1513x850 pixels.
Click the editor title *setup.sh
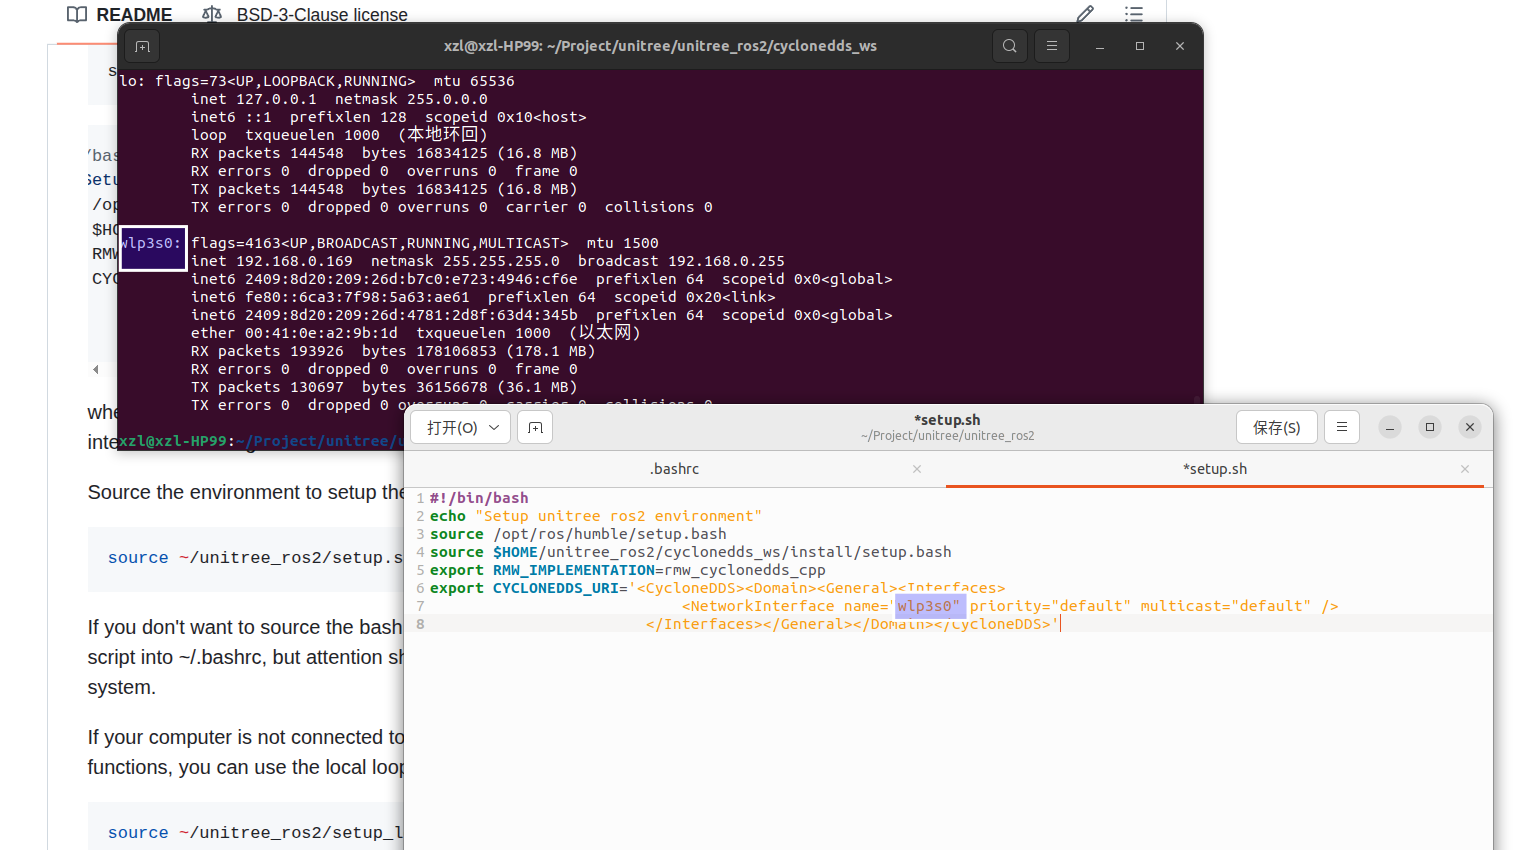[947, 420]
